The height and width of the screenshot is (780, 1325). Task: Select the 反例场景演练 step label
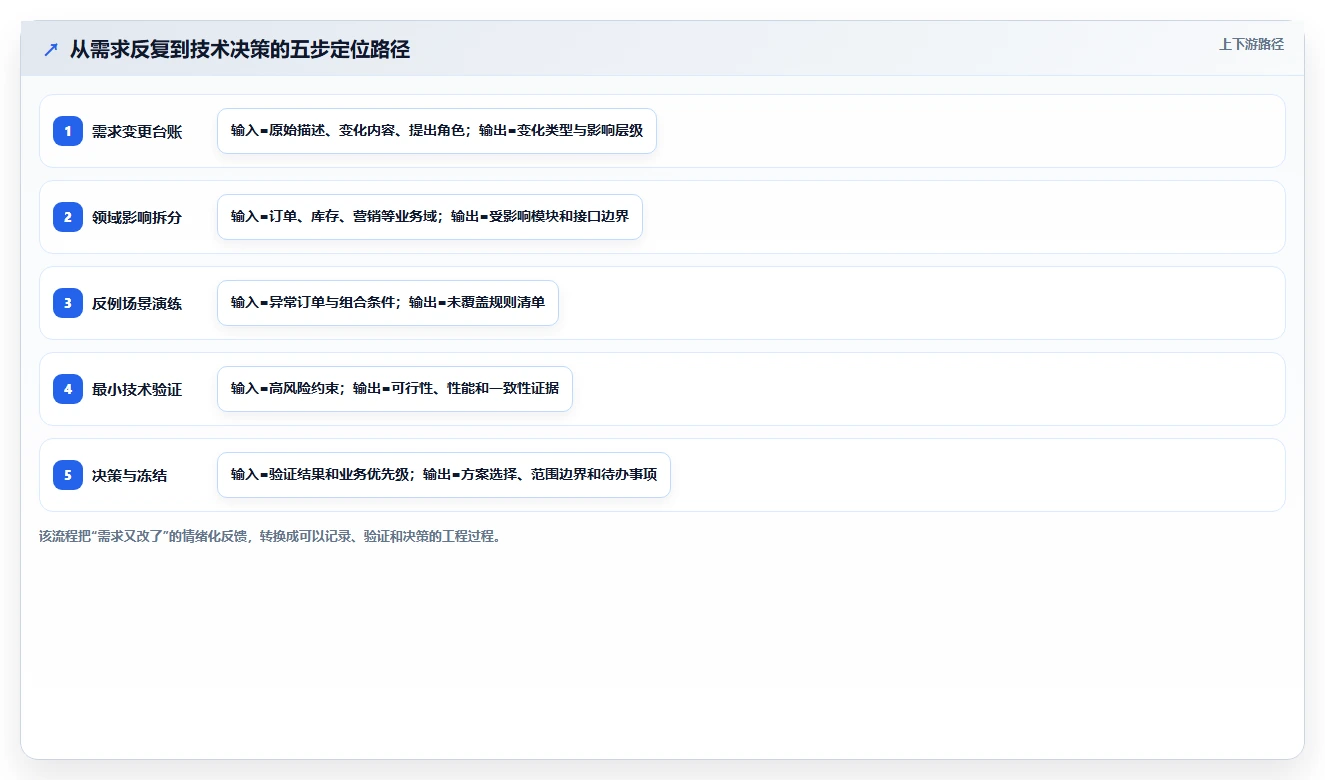point(137,303)
